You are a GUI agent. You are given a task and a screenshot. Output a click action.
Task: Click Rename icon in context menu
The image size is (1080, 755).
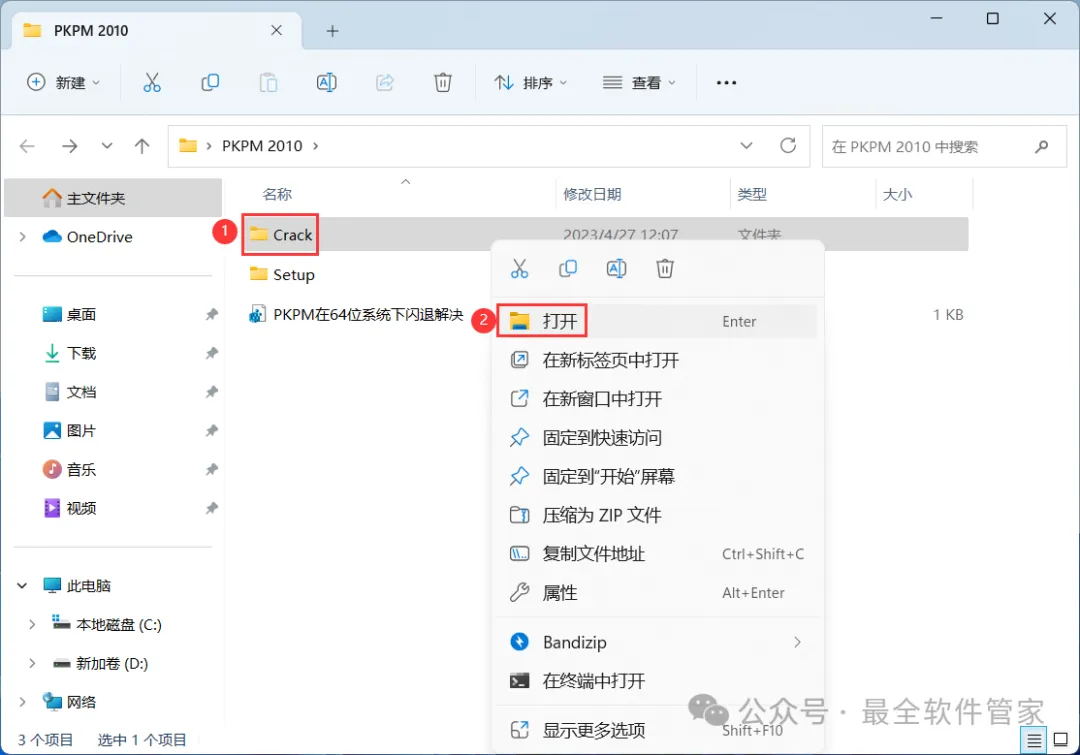coord(616,269)
